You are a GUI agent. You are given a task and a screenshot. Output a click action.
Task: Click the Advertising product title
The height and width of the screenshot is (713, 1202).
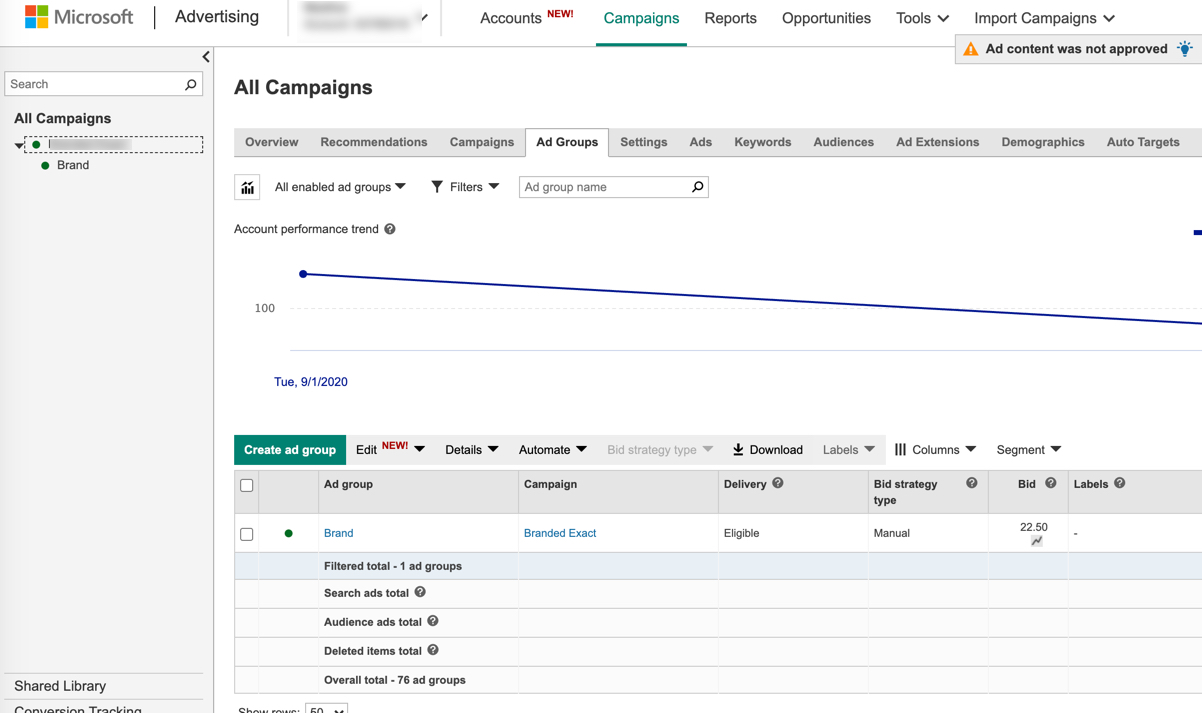(x=217, y=17)
